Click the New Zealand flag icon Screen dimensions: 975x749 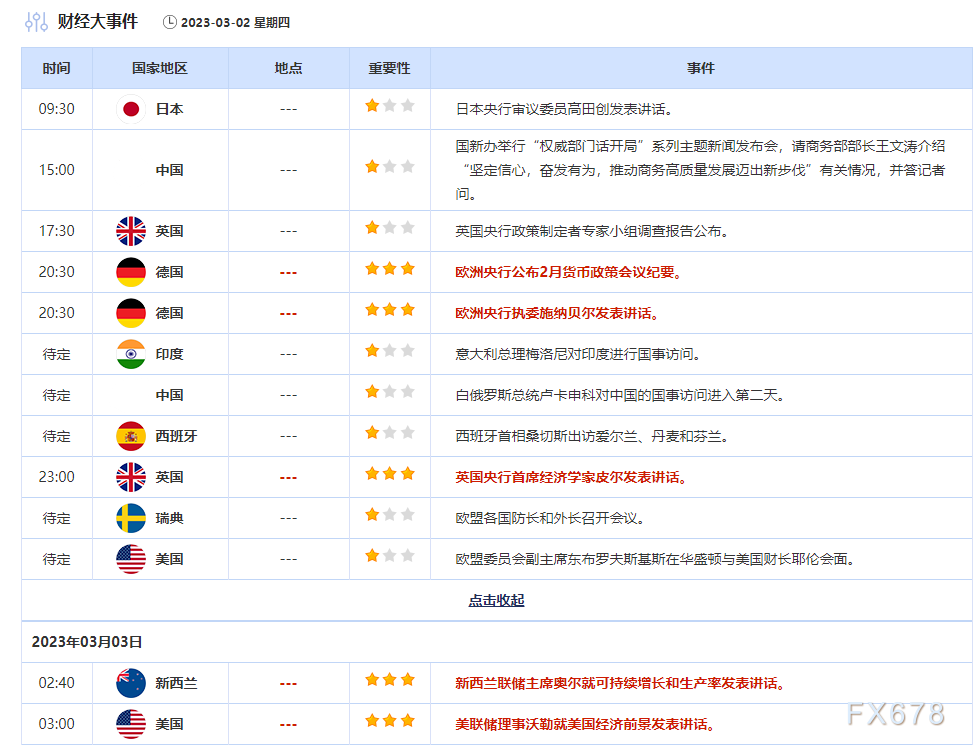(x=131, y=683)
